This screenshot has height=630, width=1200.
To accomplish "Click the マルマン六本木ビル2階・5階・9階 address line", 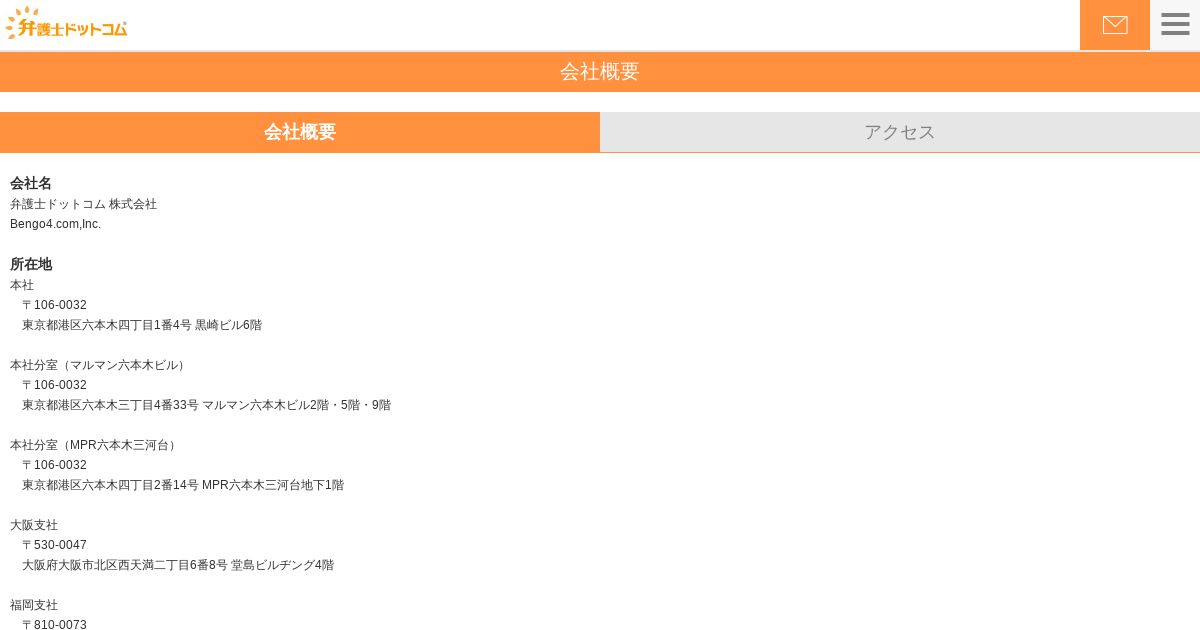I will point(207,405).
